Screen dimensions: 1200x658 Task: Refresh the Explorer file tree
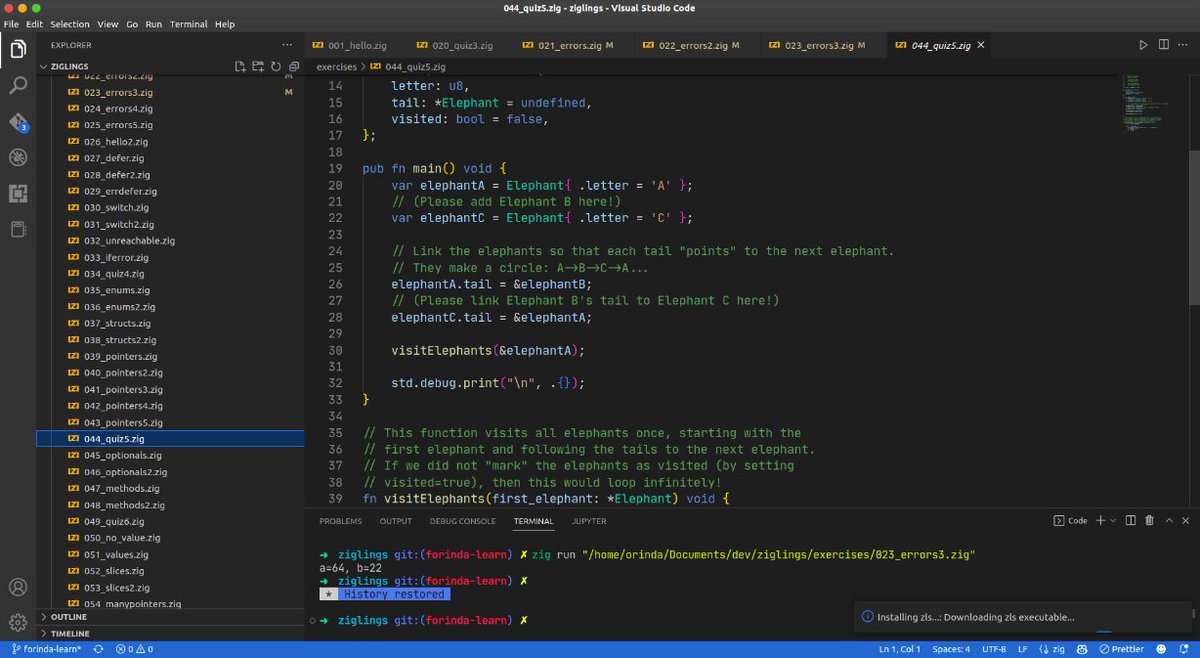click(275, 66)
